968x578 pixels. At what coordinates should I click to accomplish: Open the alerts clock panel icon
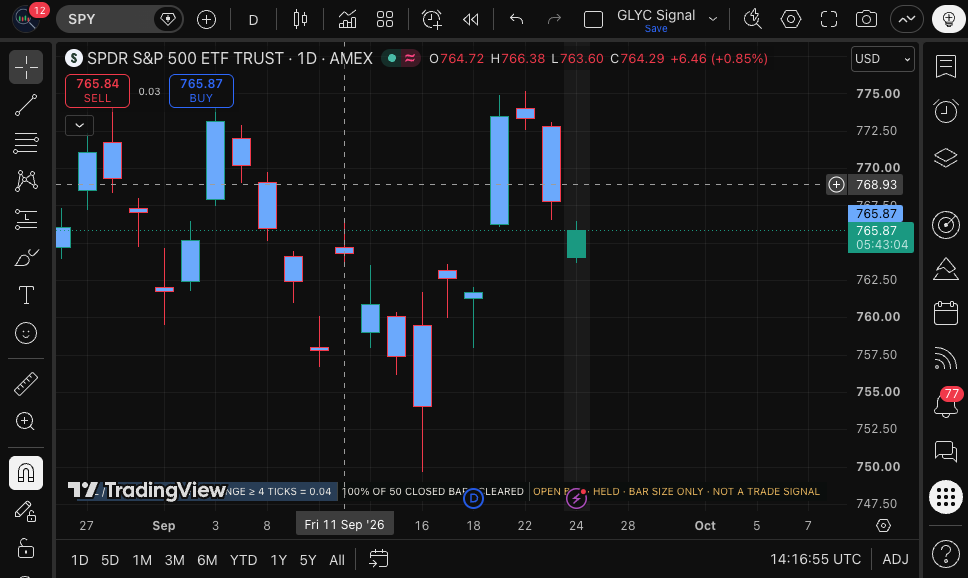(946, 112)
